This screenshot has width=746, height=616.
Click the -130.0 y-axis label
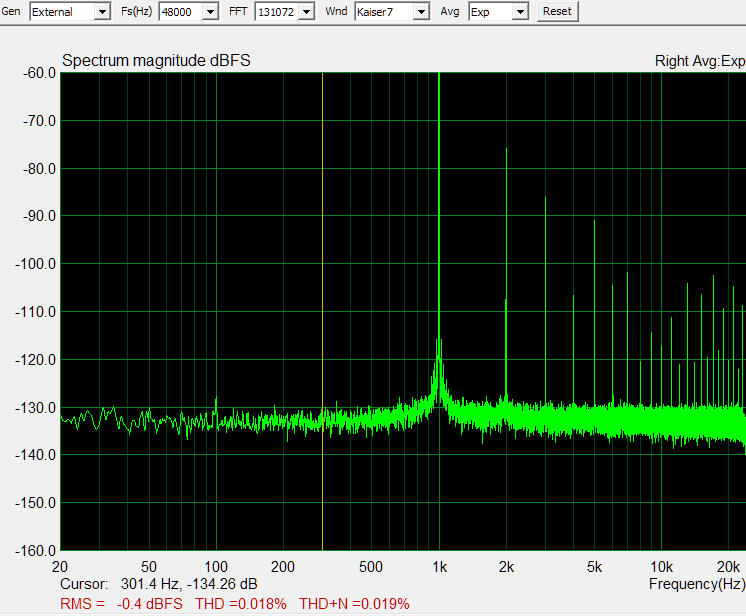pos(36,408)
